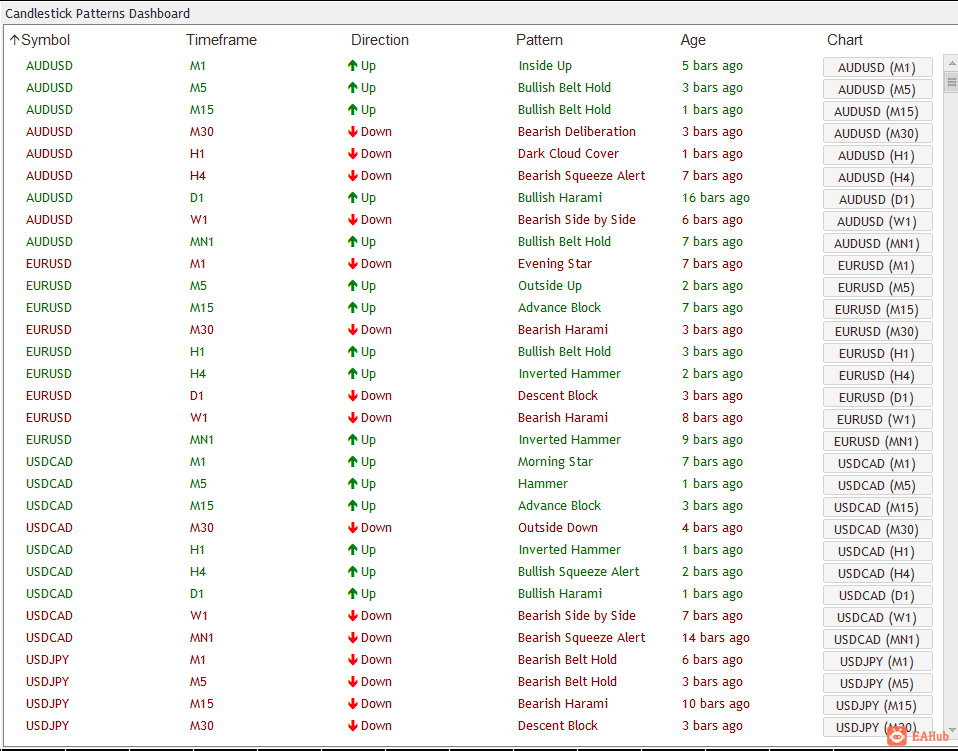This screenshot has width=958, height=751.
Task: Click red down arrow in AUDUSD M30 row
Action: [353, 132]
